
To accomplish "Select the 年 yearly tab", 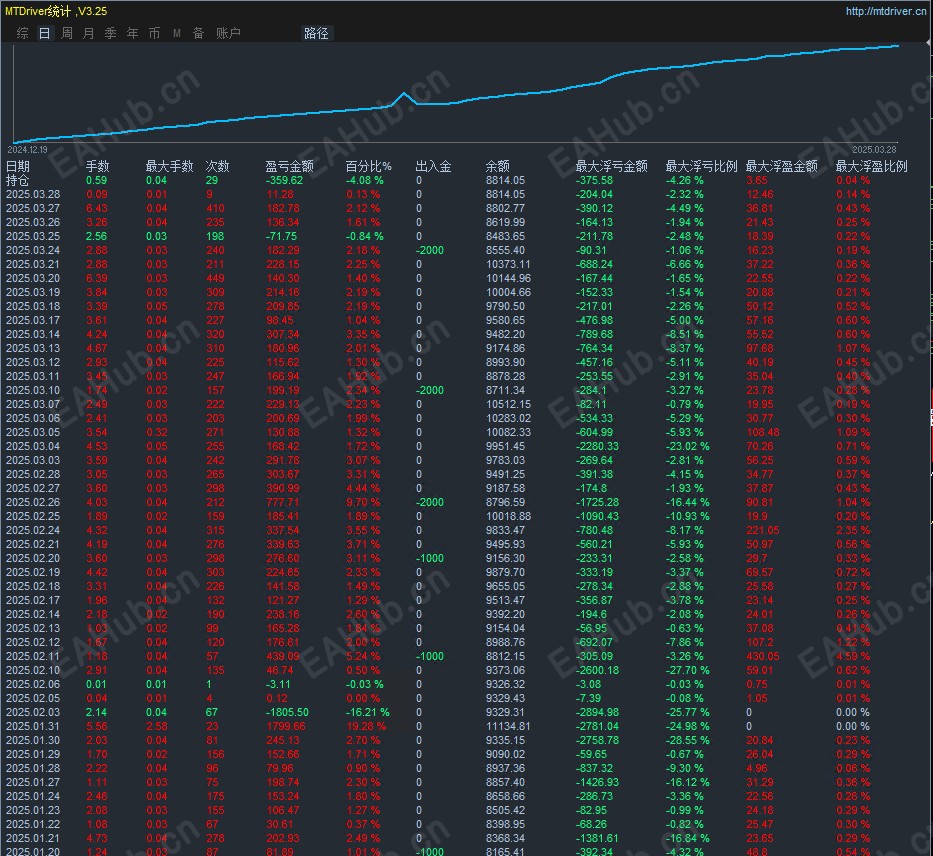I will (x=132, y=33).
